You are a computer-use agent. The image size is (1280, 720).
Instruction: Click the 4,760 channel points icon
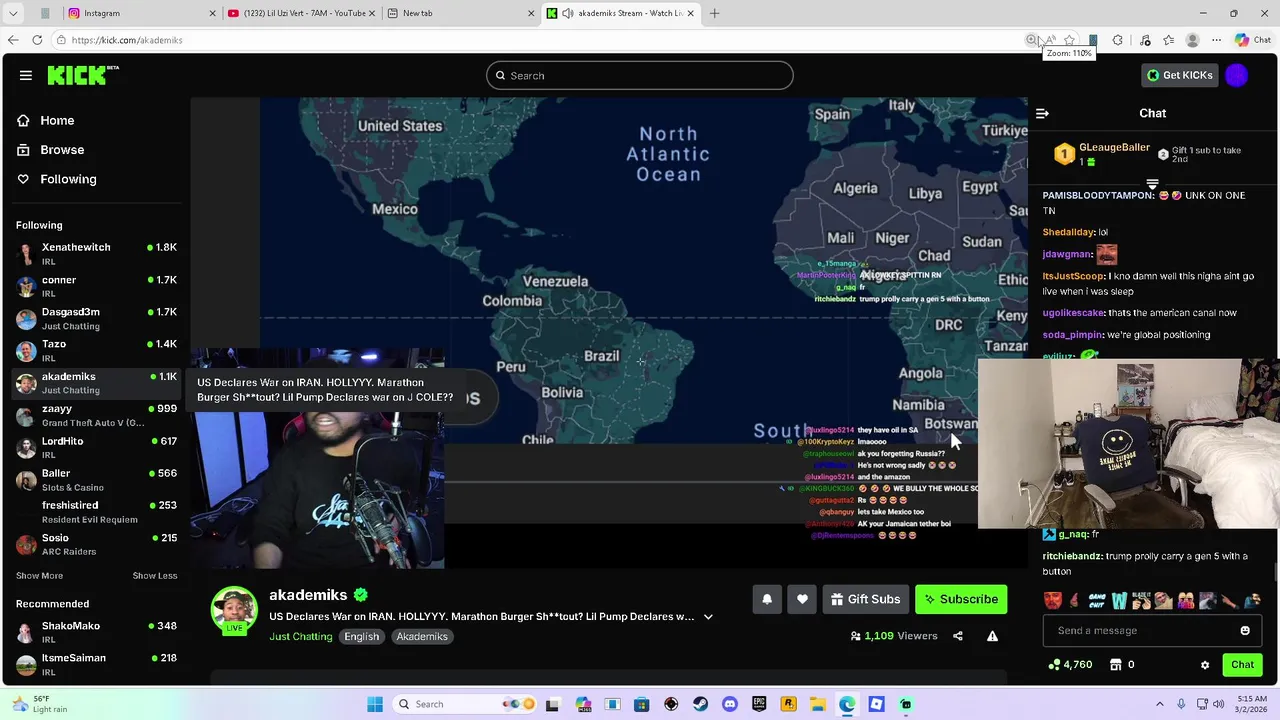(1070, 665)
